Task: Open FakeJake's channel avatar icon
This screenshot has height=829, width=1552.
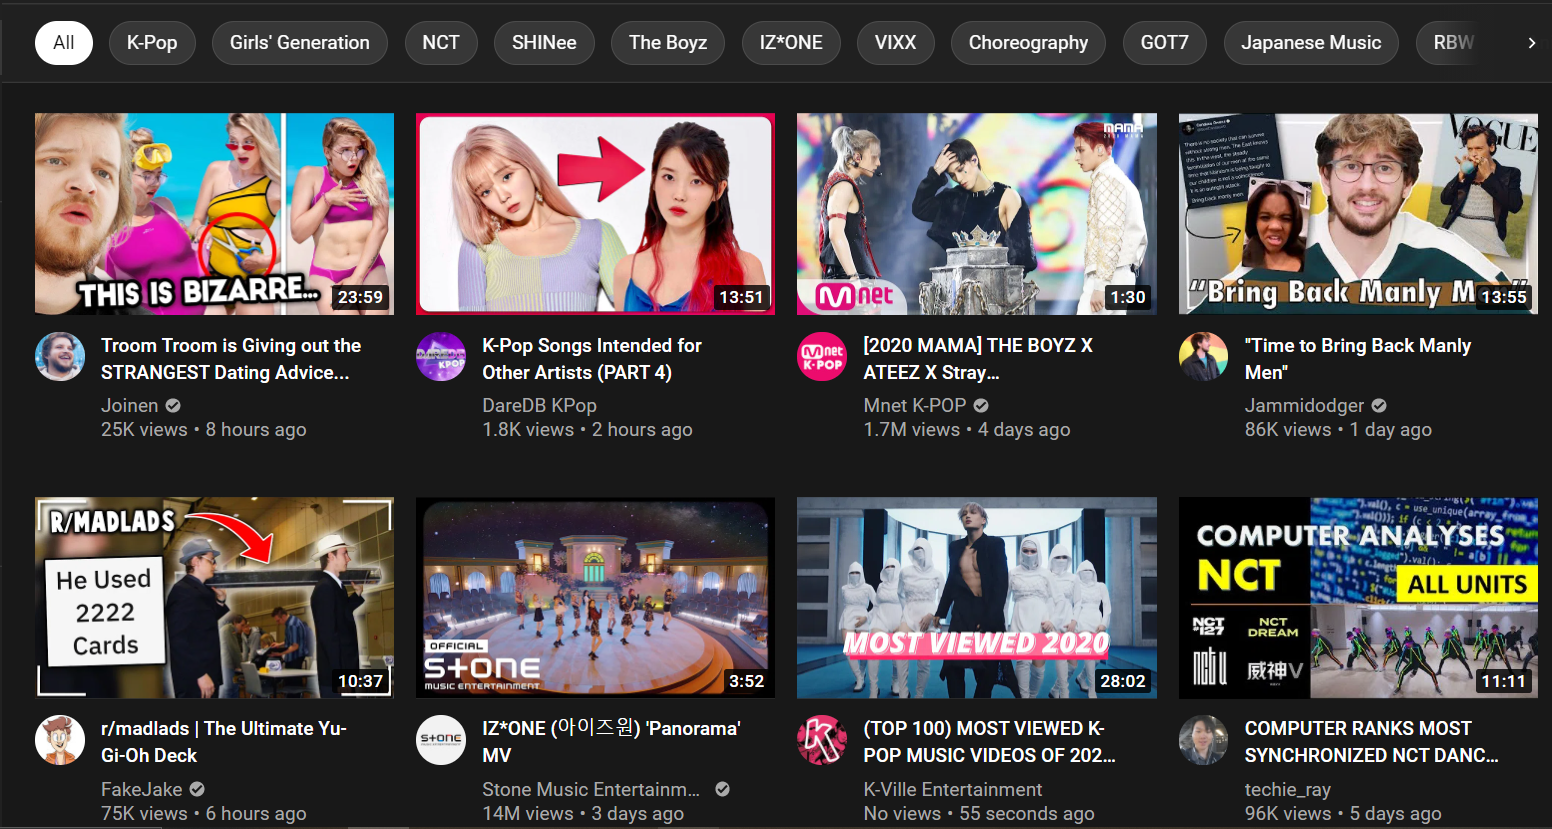Action: (x=60, y=740)
